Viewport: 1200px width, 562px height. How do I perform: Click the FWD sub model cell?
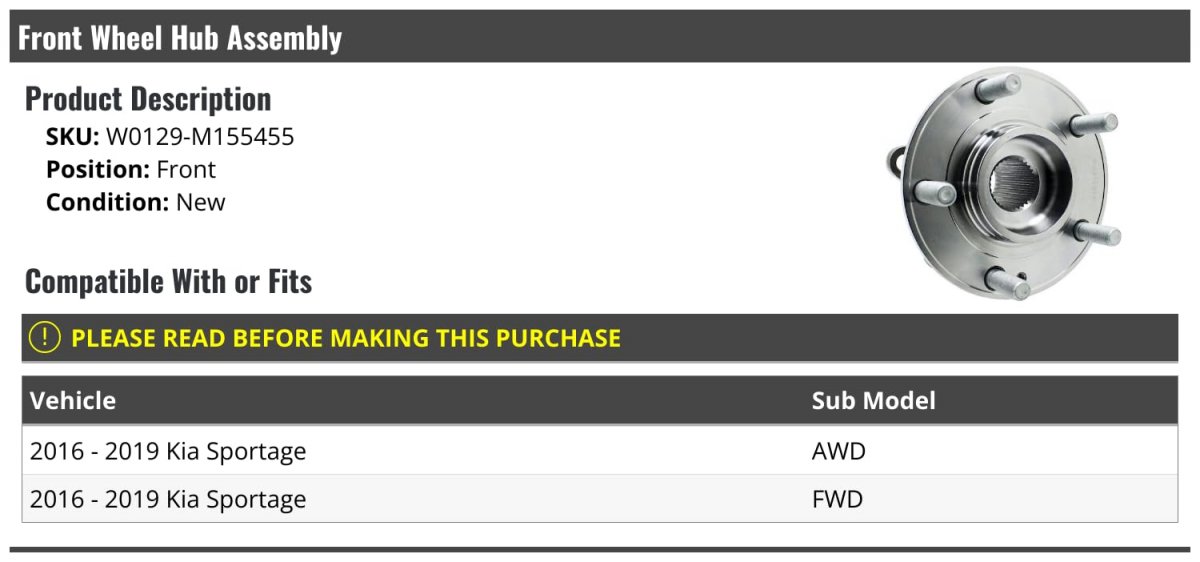(x=837, y=499)
